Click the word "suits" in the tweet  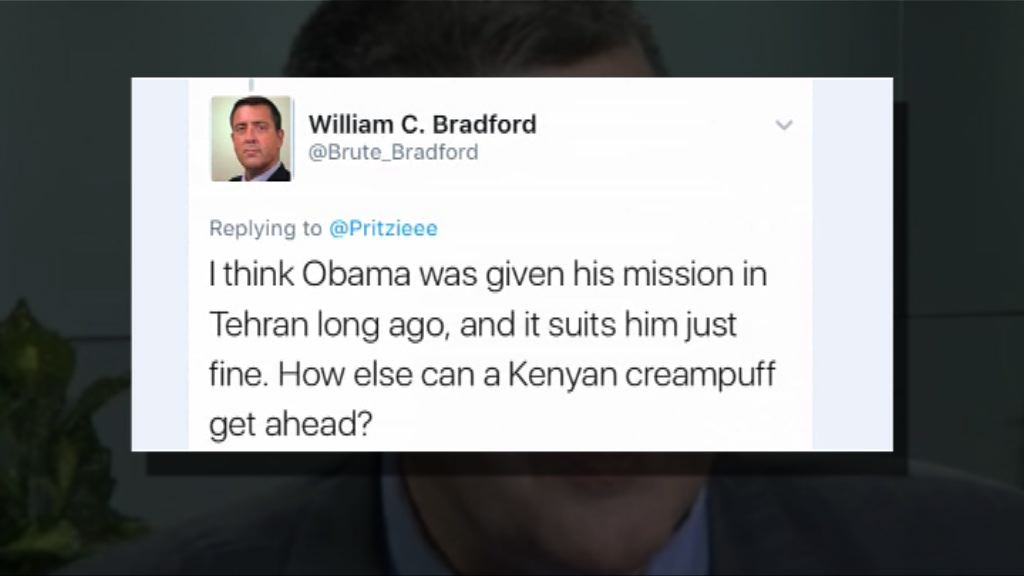click(581, 325)
